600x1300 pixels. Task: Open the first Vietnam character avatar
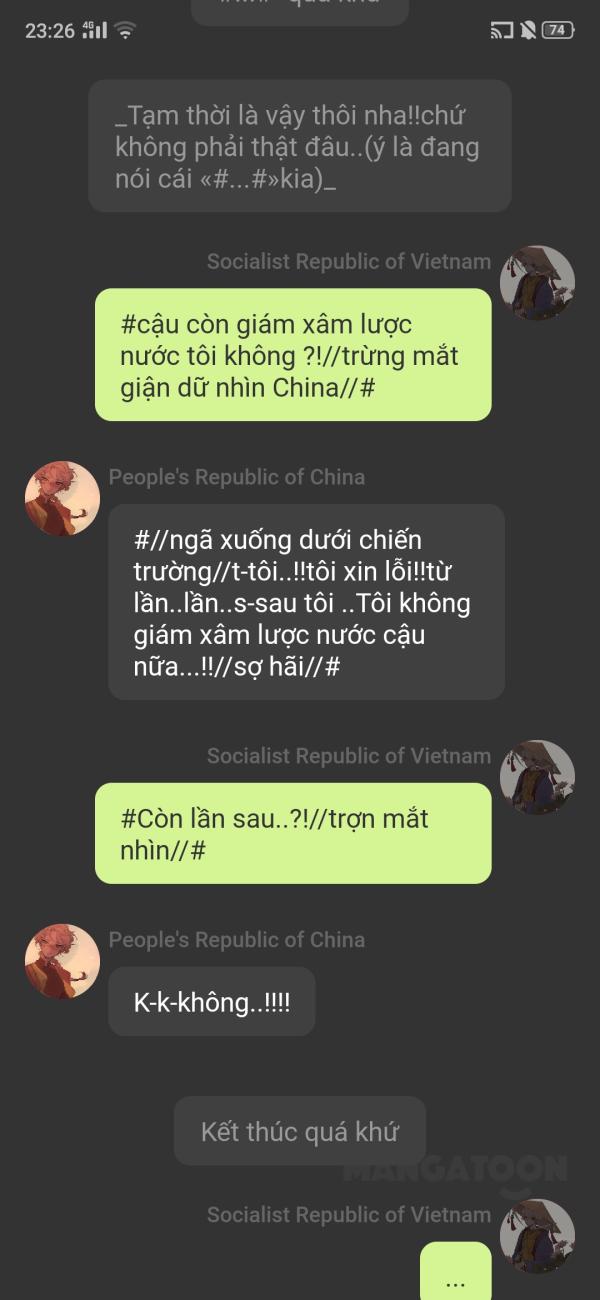click(x=537, y=283)
